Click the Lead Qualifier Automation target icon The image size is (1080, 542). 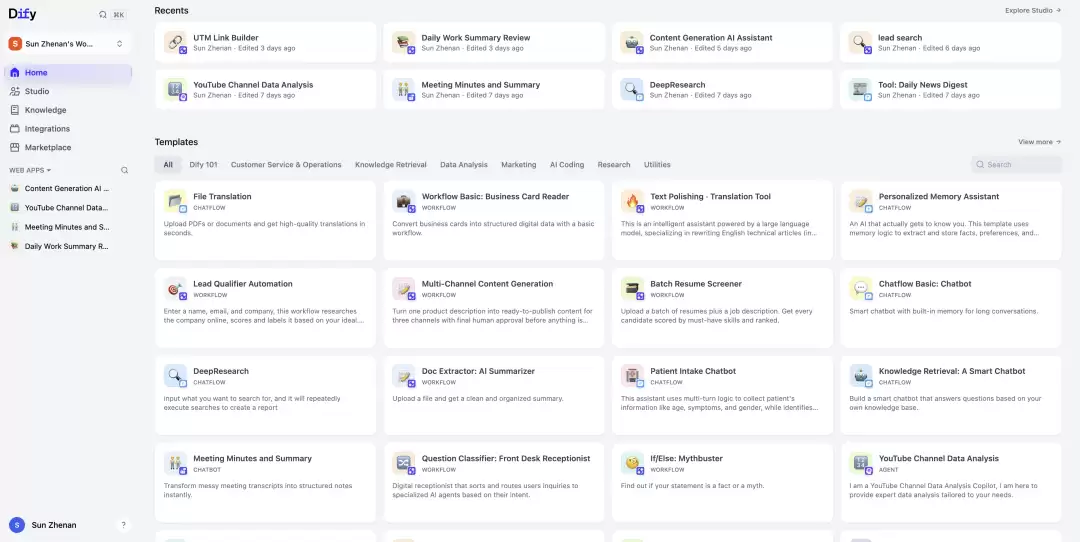tap(175, 288)
